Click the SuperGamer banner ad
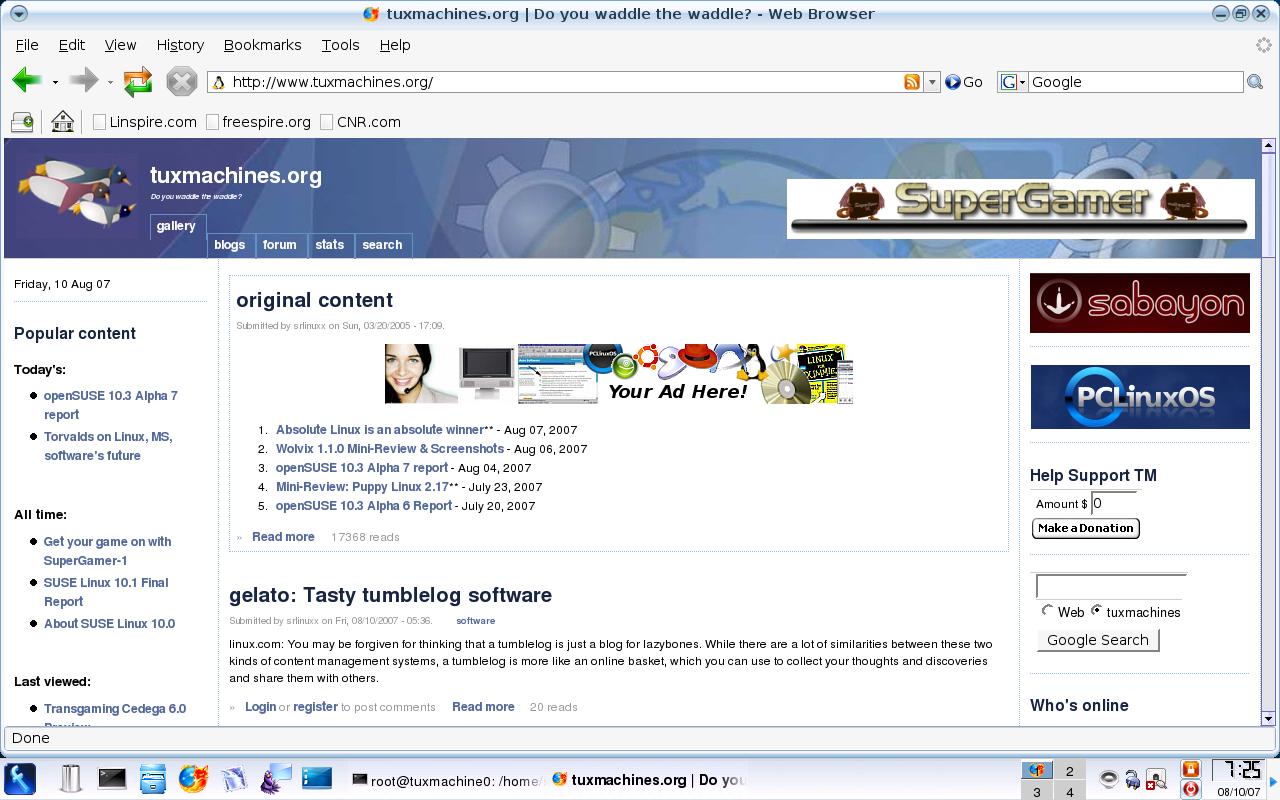Image resolution: width=1280 pixels, height=800 pixels. (x=1021, y=208)
